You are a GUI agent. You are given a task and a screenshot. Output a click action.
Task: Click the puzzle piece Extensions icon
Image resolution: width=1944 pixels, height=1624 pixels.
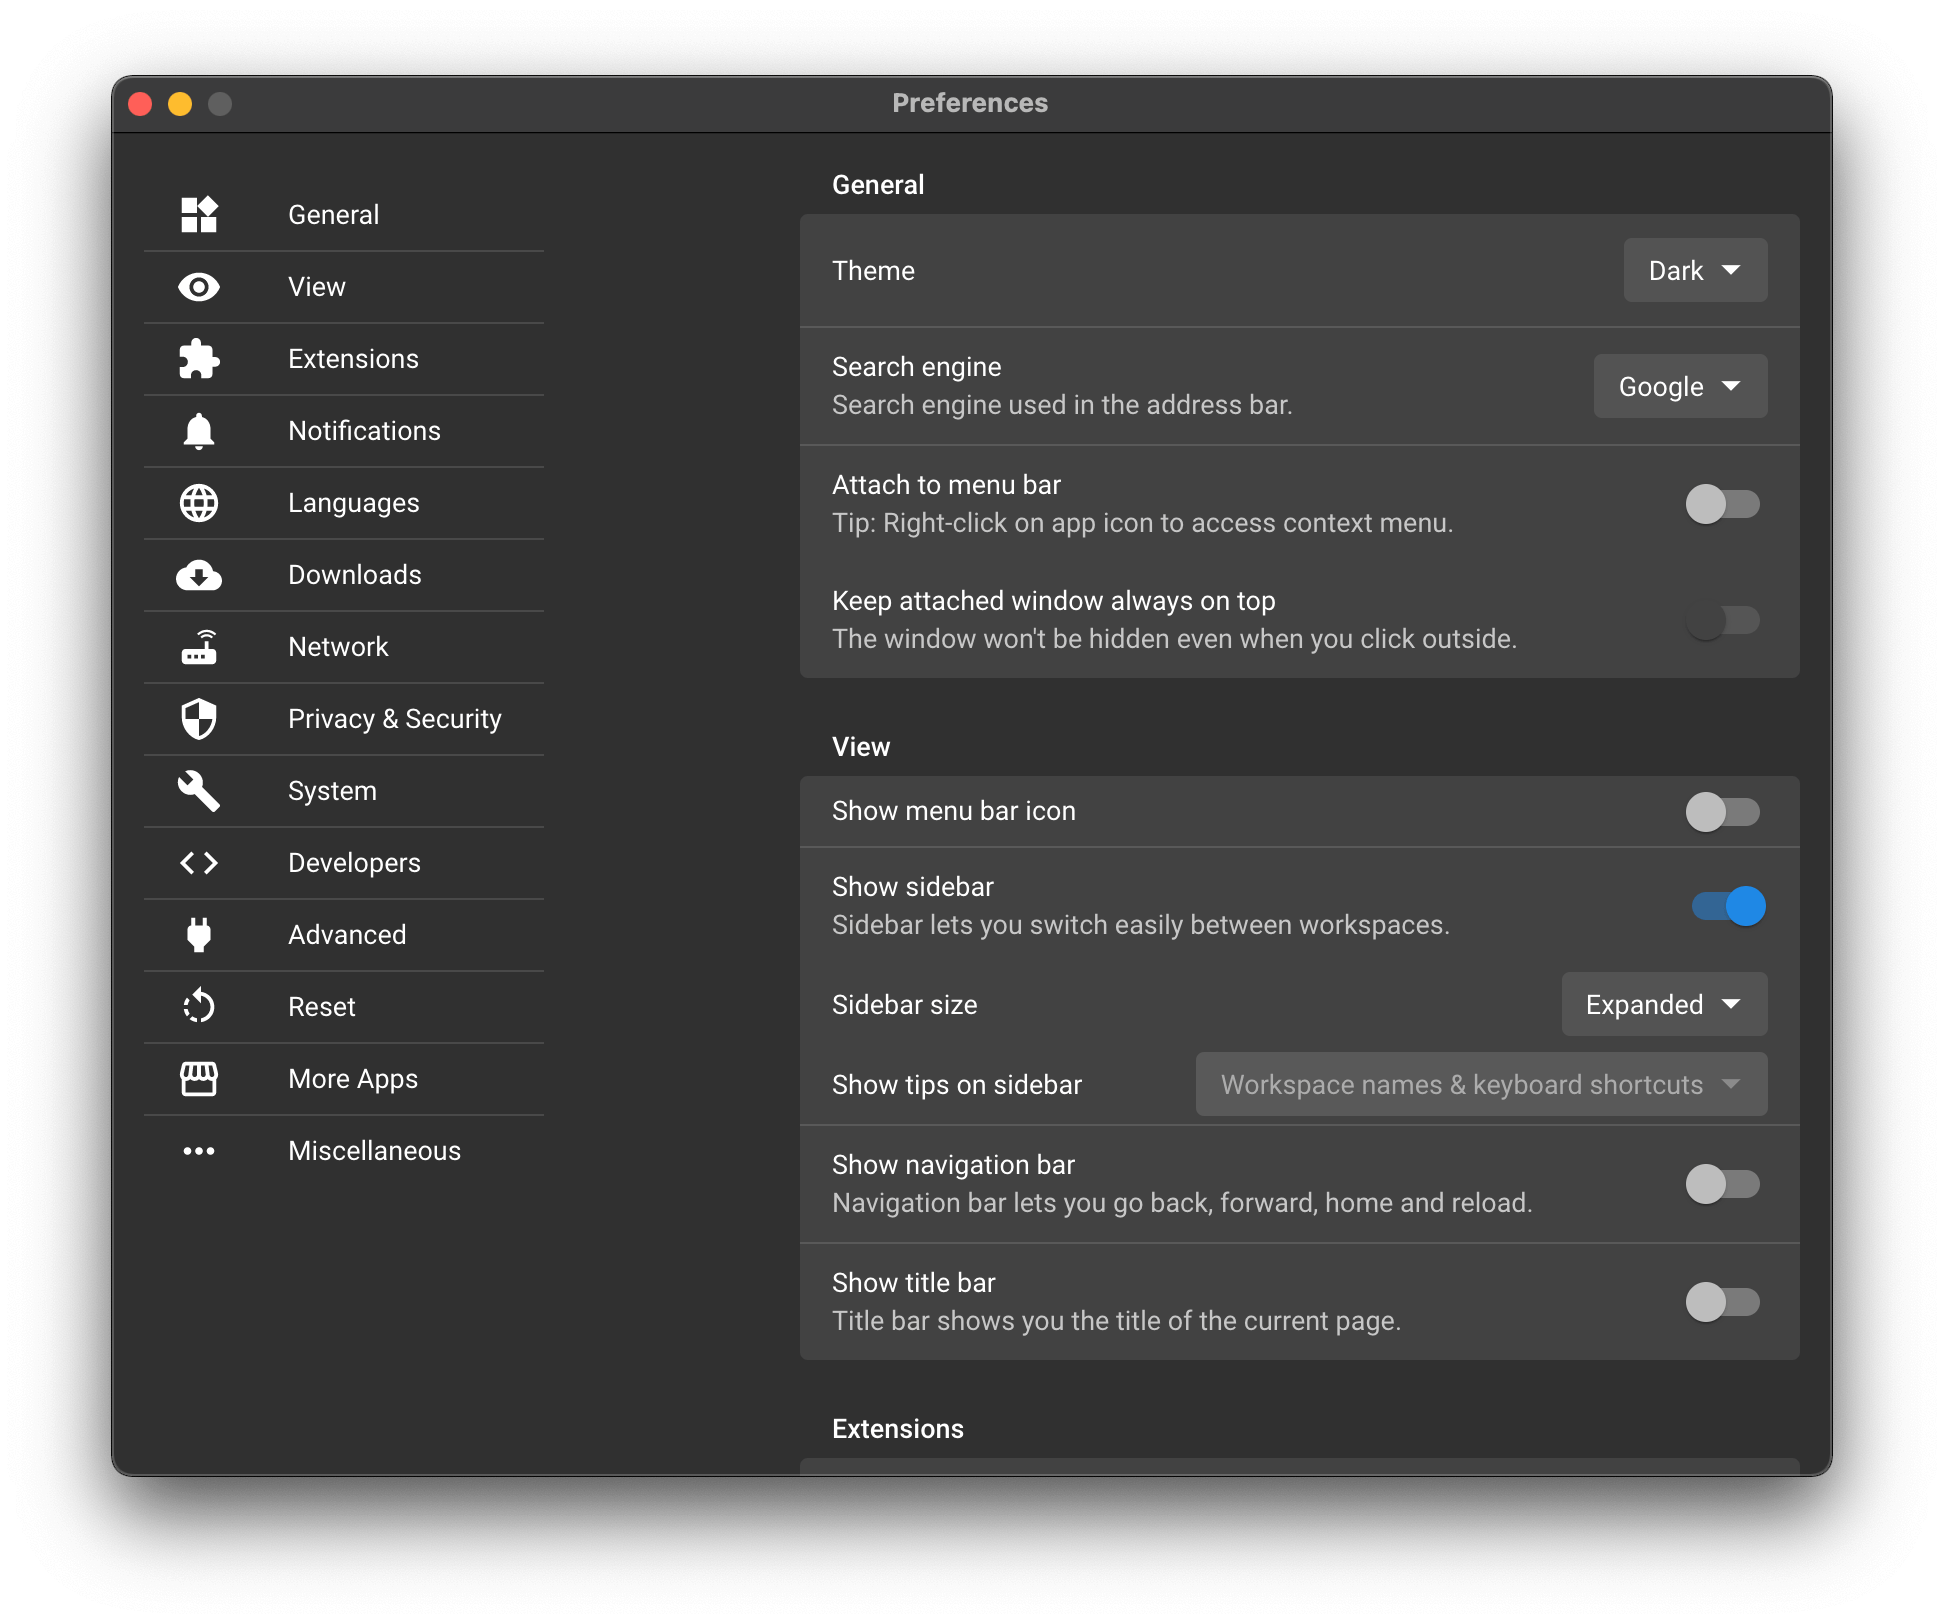click(199, 359)
